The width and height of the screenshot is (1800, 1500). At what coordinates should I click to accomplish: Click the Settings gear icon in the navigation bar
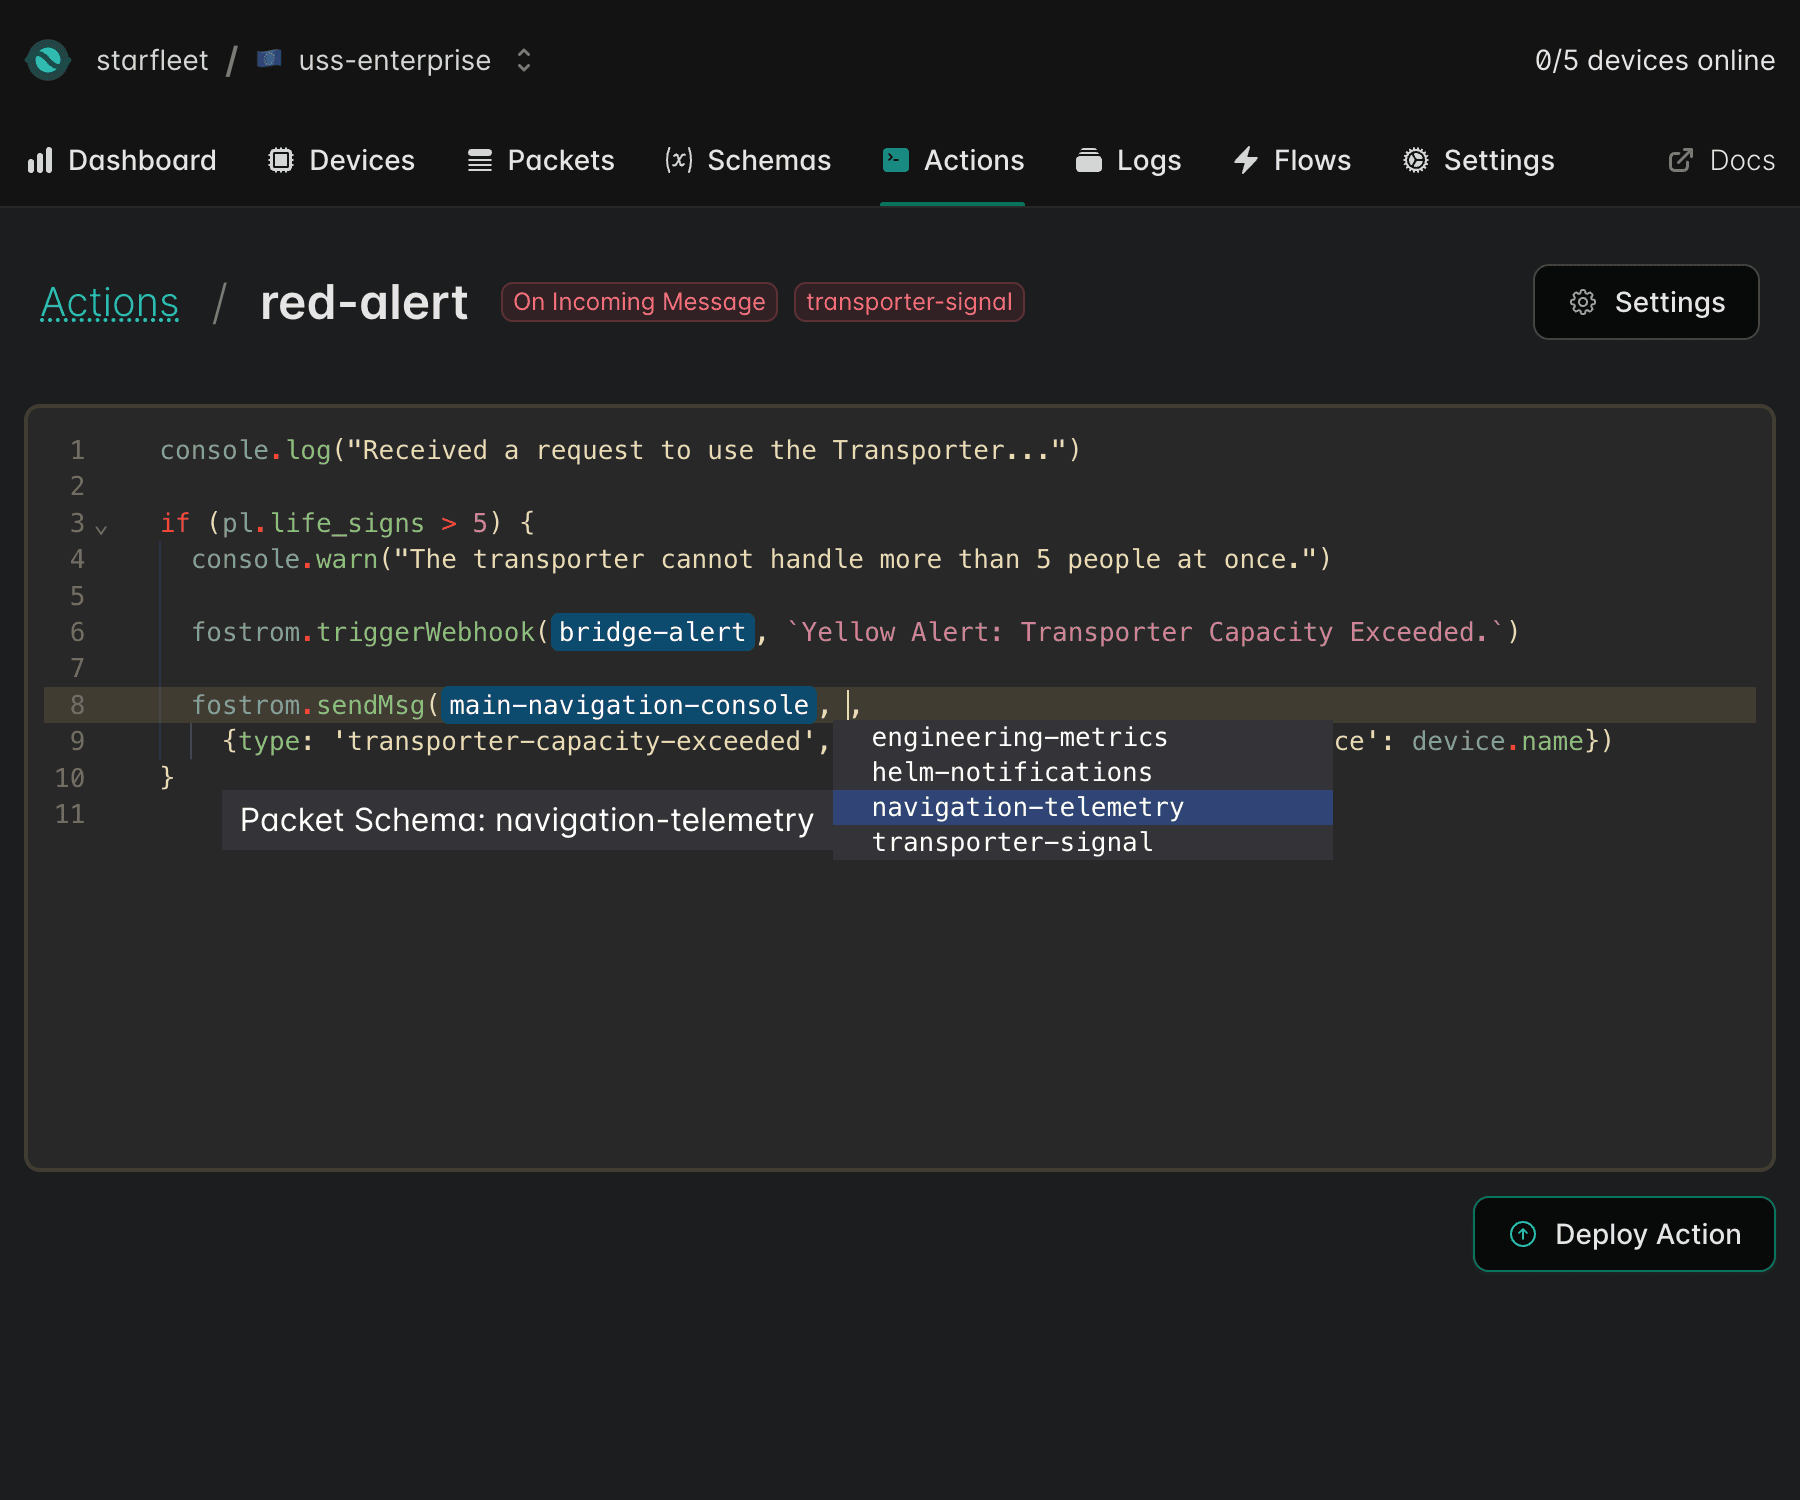[1414, 160]
